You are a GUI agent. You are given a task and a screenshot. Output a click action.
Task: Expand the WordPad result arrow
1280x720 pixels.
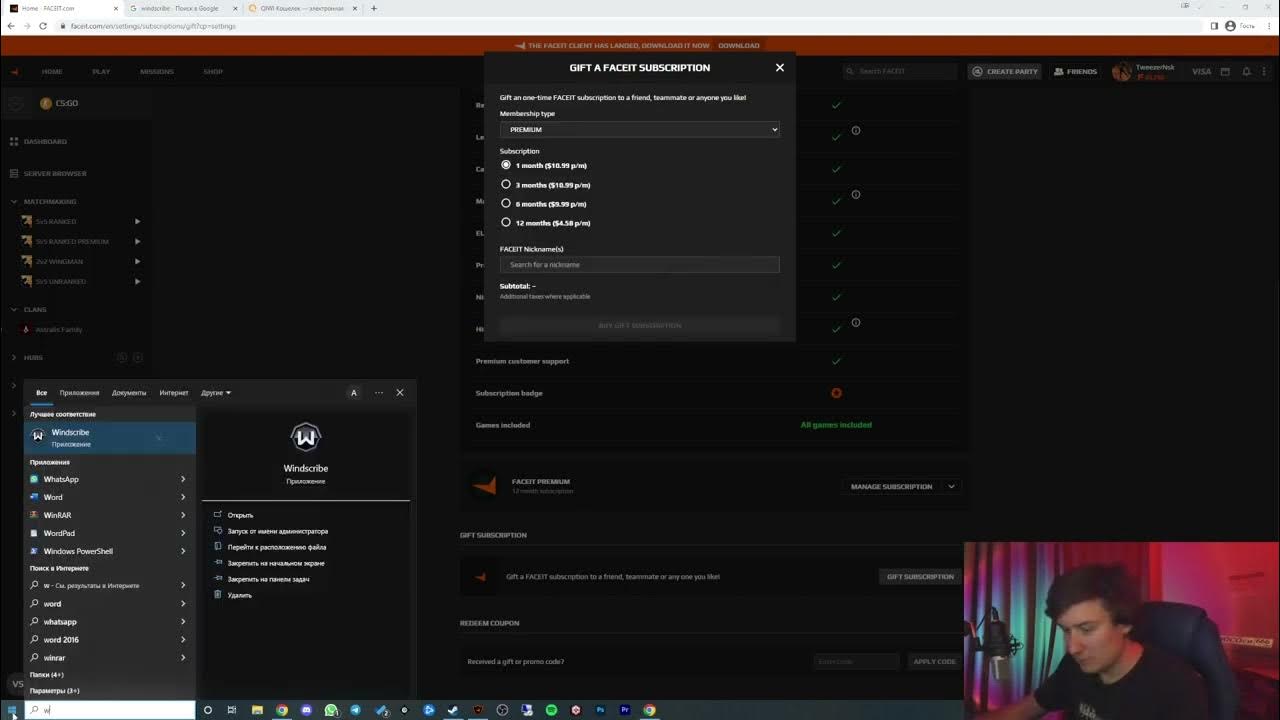click(x=183, y=533)
